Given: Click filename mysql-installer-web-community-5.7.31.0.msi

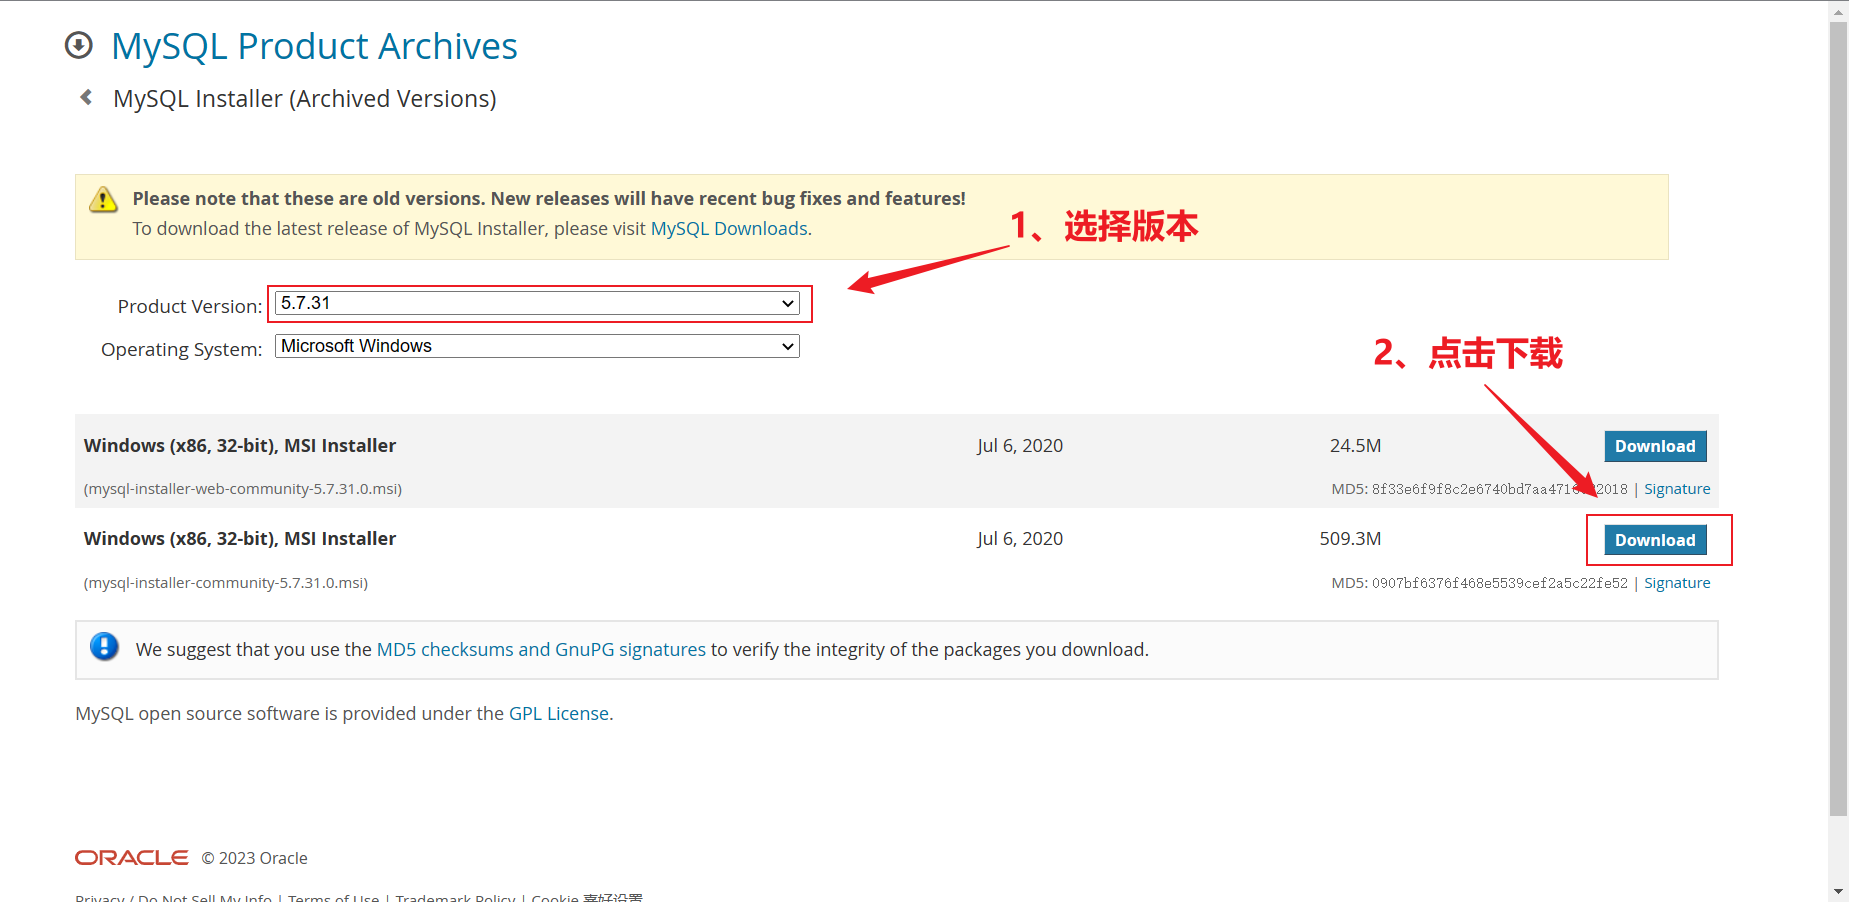Looking at the screenshot, I should (x=243, y=489).
